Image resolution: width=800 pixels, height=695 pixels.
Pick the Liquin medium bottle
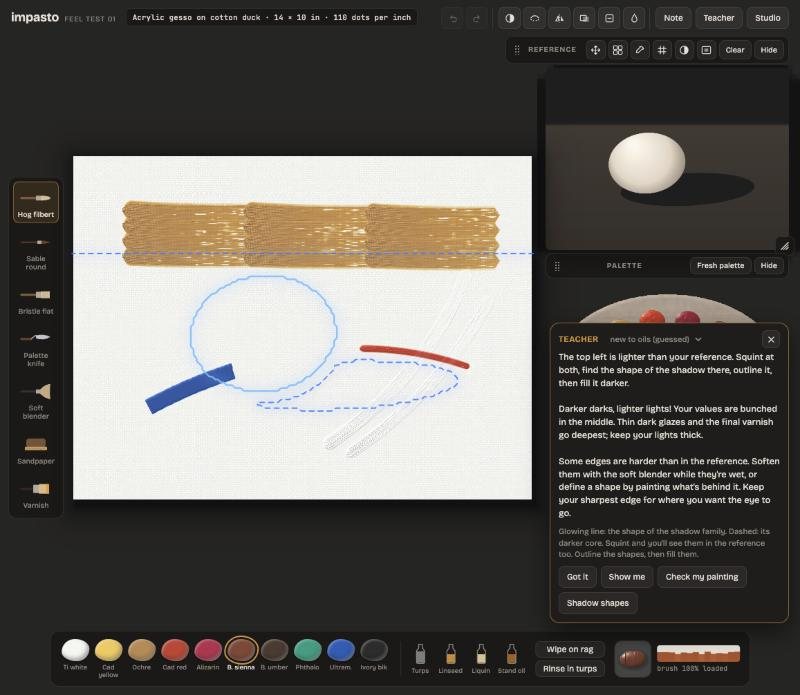coord(481,659)
